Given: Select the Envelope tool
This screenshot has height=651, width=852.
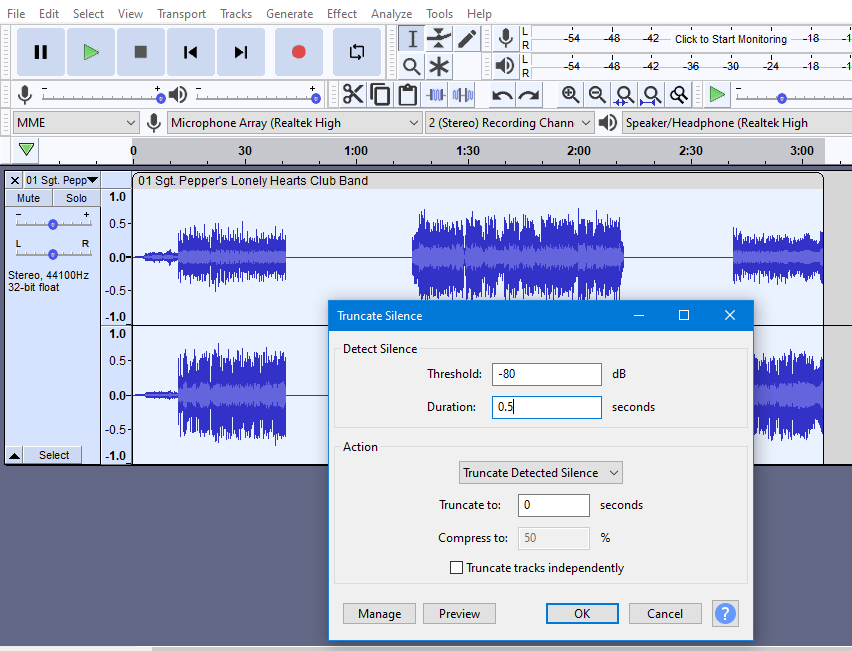Looking at the screenshot, I should point(438,39).
